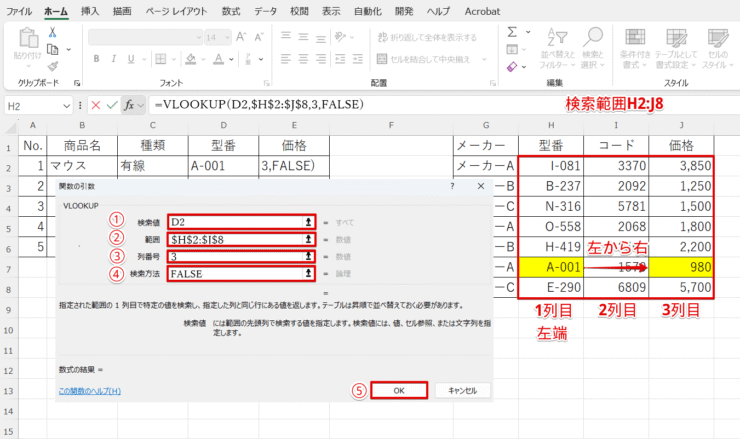Open the font name combo box

[x=145, y=37]
